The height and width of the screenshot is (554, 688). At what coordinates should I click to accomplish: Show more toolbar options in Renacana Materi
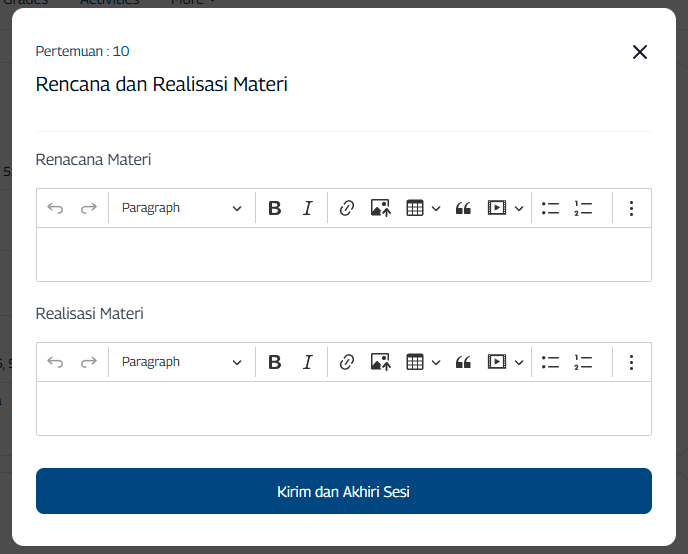pyautogui.click(x=631, y=208)
